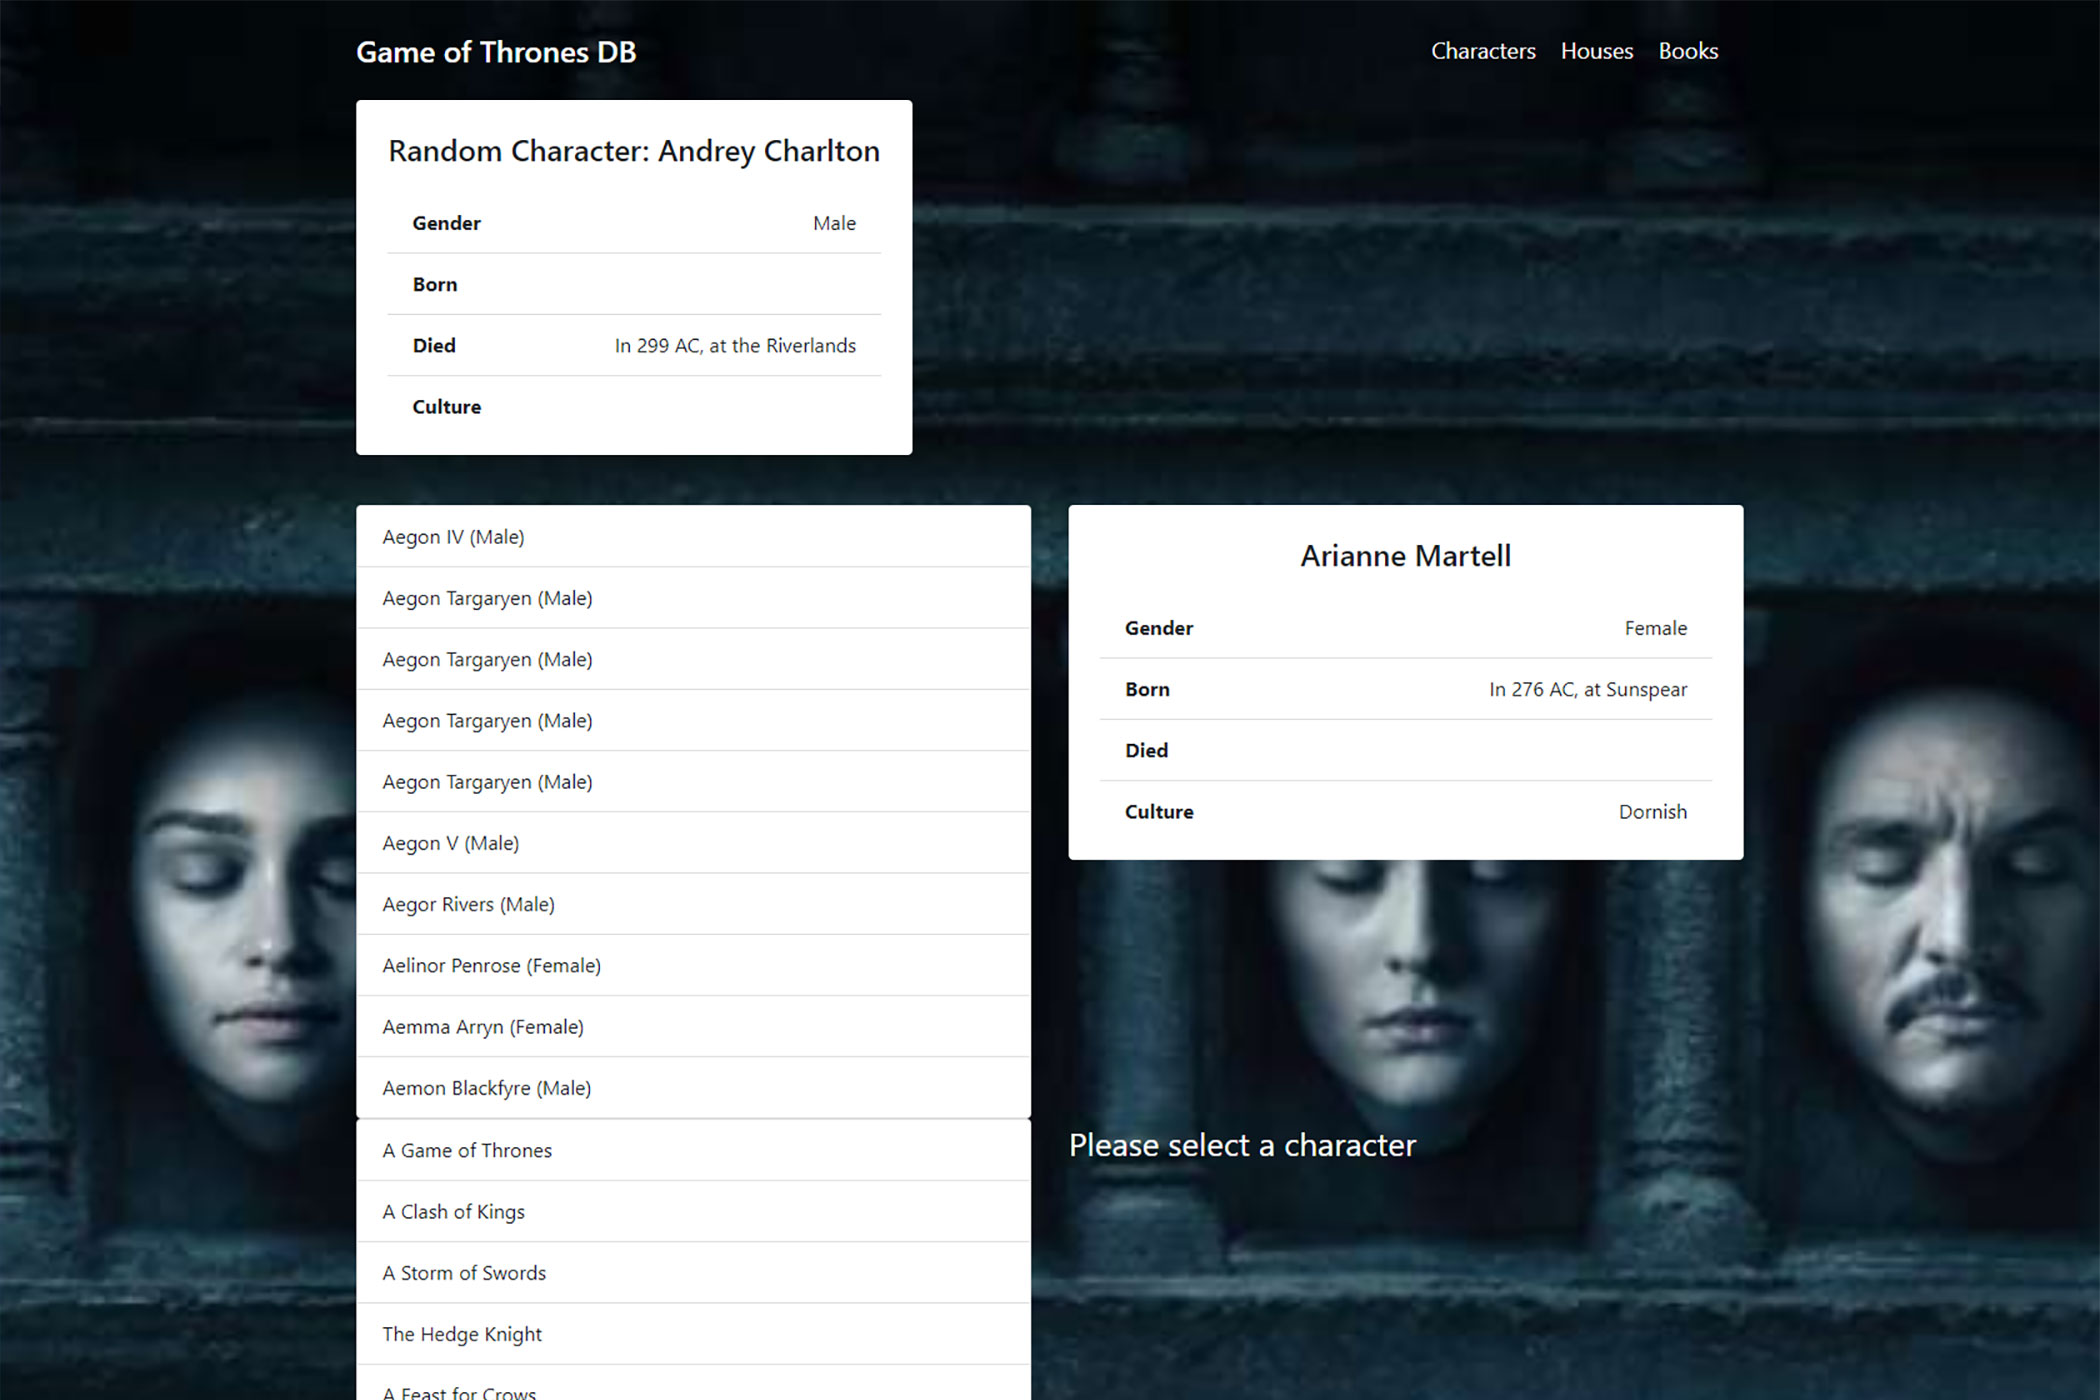
Task: Open the Houses navigation link
Action: point(1597,51)
